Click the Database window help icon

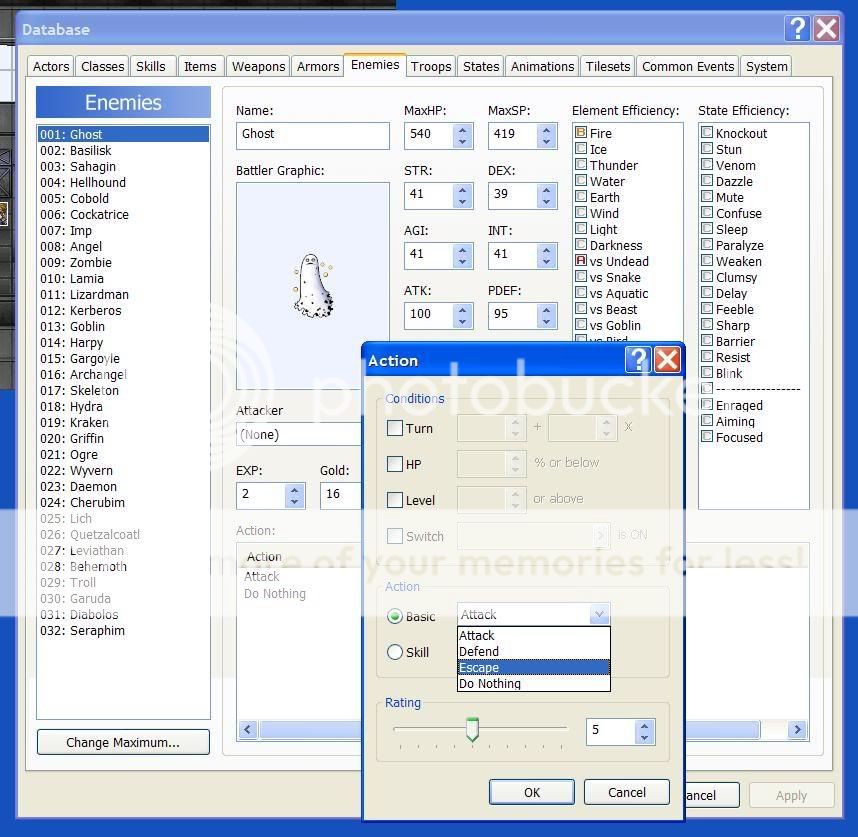(797, 29)
